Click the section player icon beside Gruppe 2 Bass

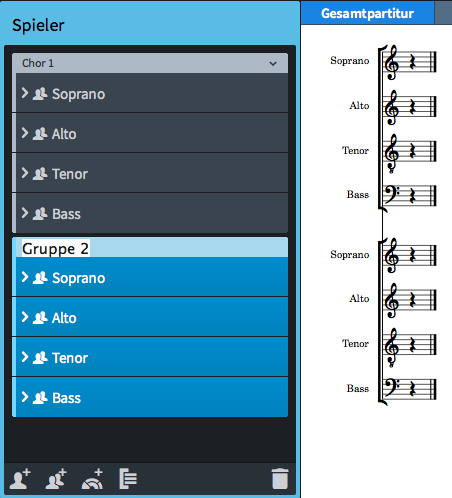pos(40,398)
